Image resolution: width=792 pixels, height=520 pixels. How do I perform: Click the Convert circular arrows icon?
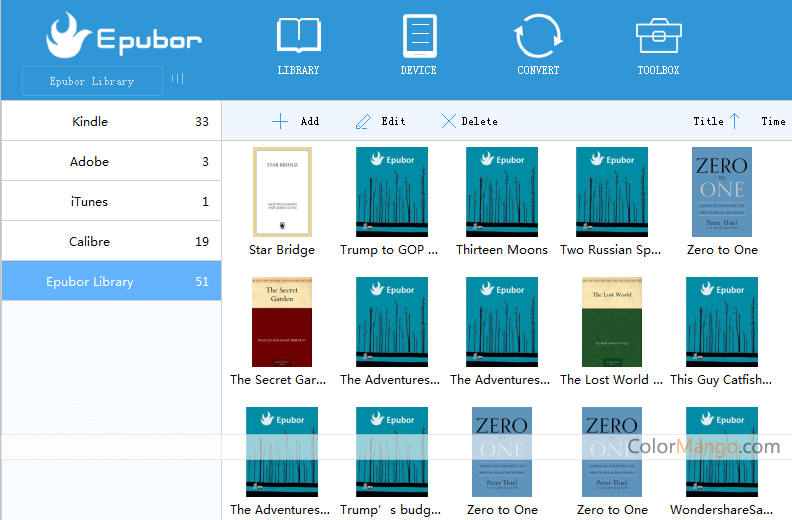tap(538, 36)
